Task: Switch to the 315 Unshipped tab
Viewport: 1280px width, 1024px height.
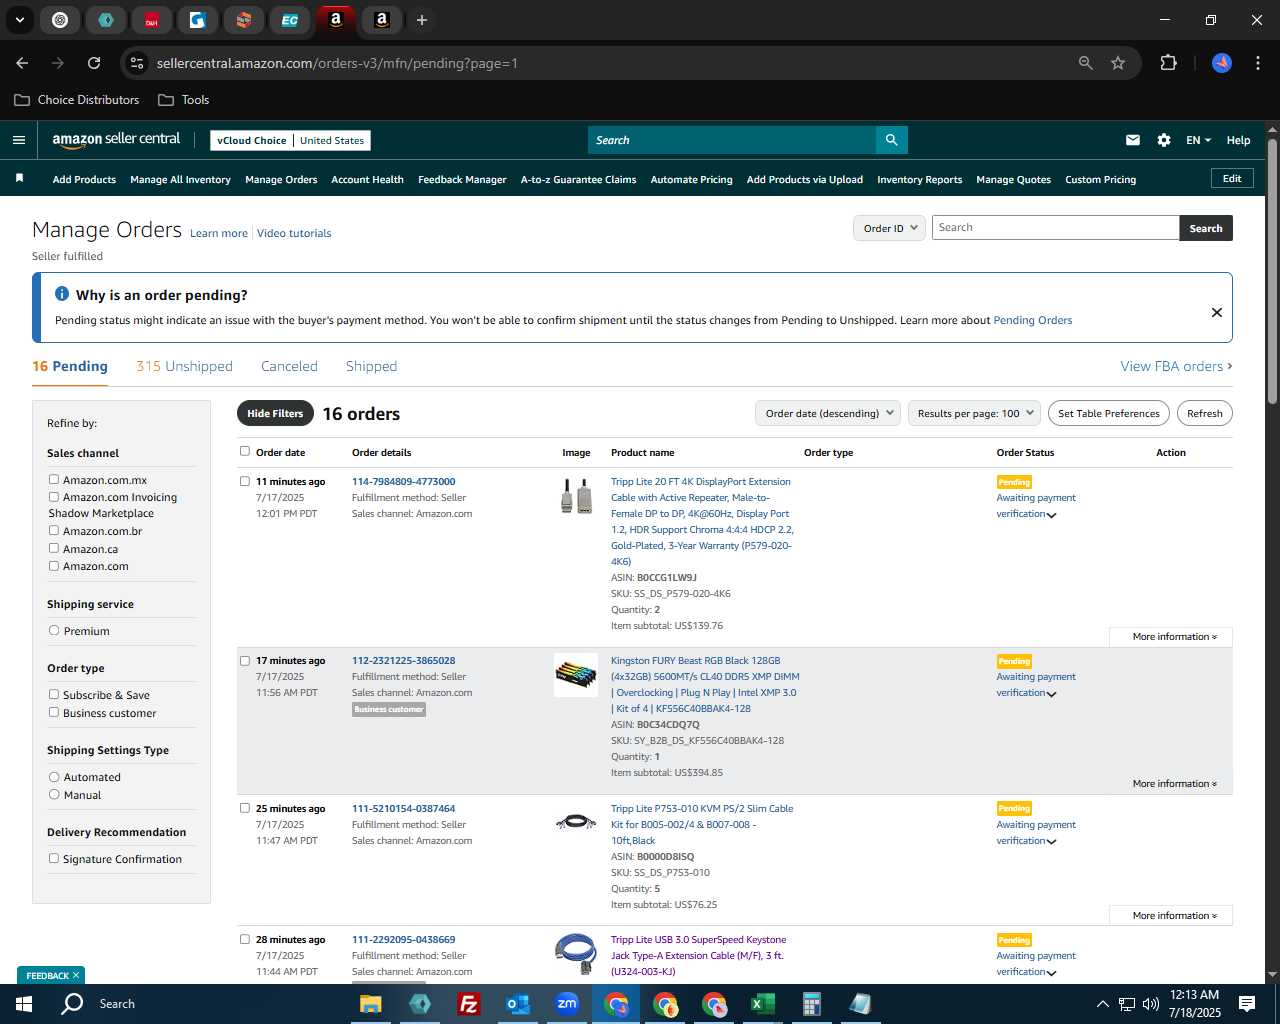Action: tap(184, 366)
